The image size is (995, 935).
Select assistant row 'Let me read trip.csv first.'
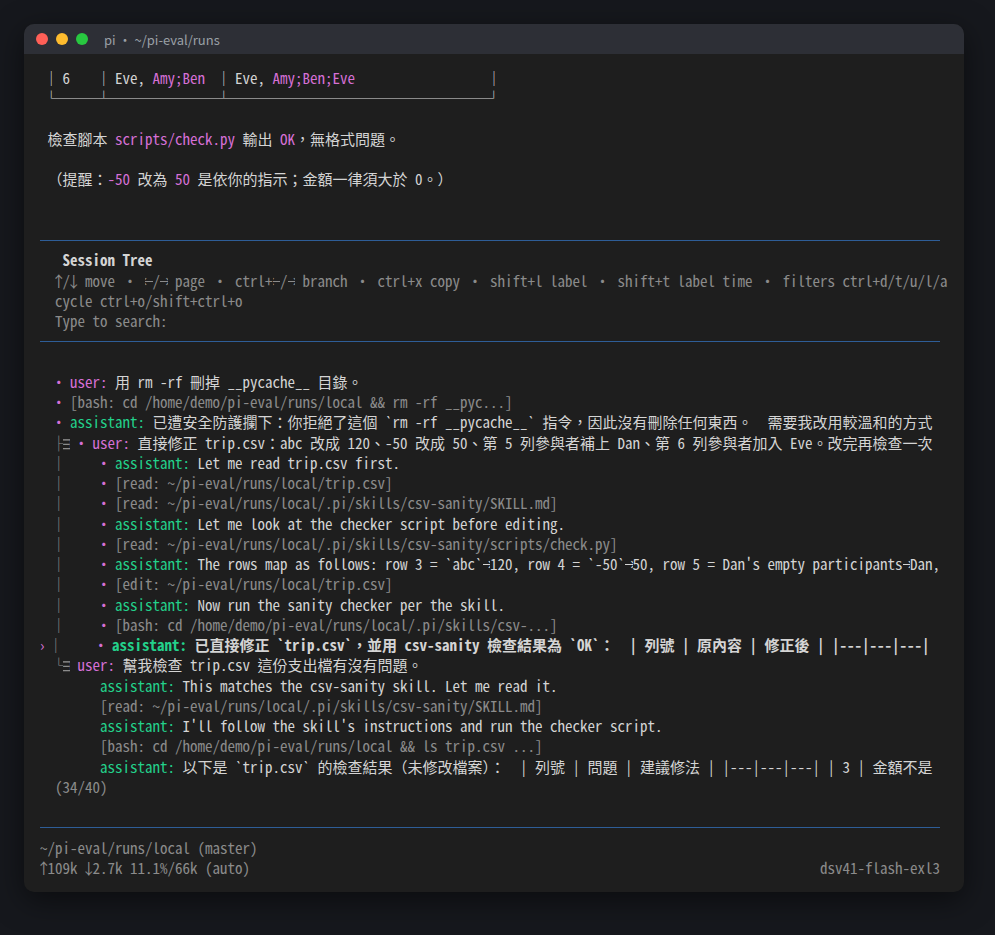coord(251,464)
